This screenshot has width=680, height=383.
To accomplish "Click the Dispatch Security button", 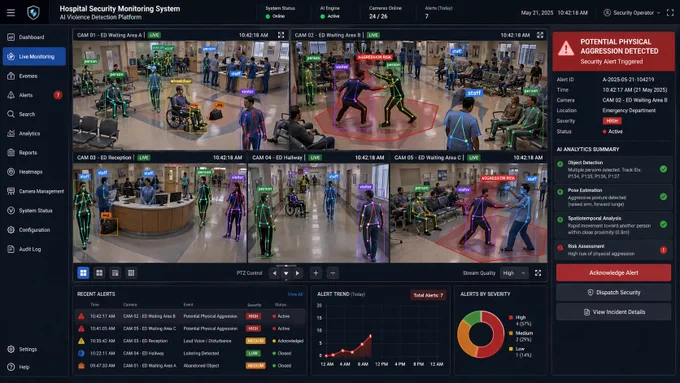I will [x=613, y=292].
